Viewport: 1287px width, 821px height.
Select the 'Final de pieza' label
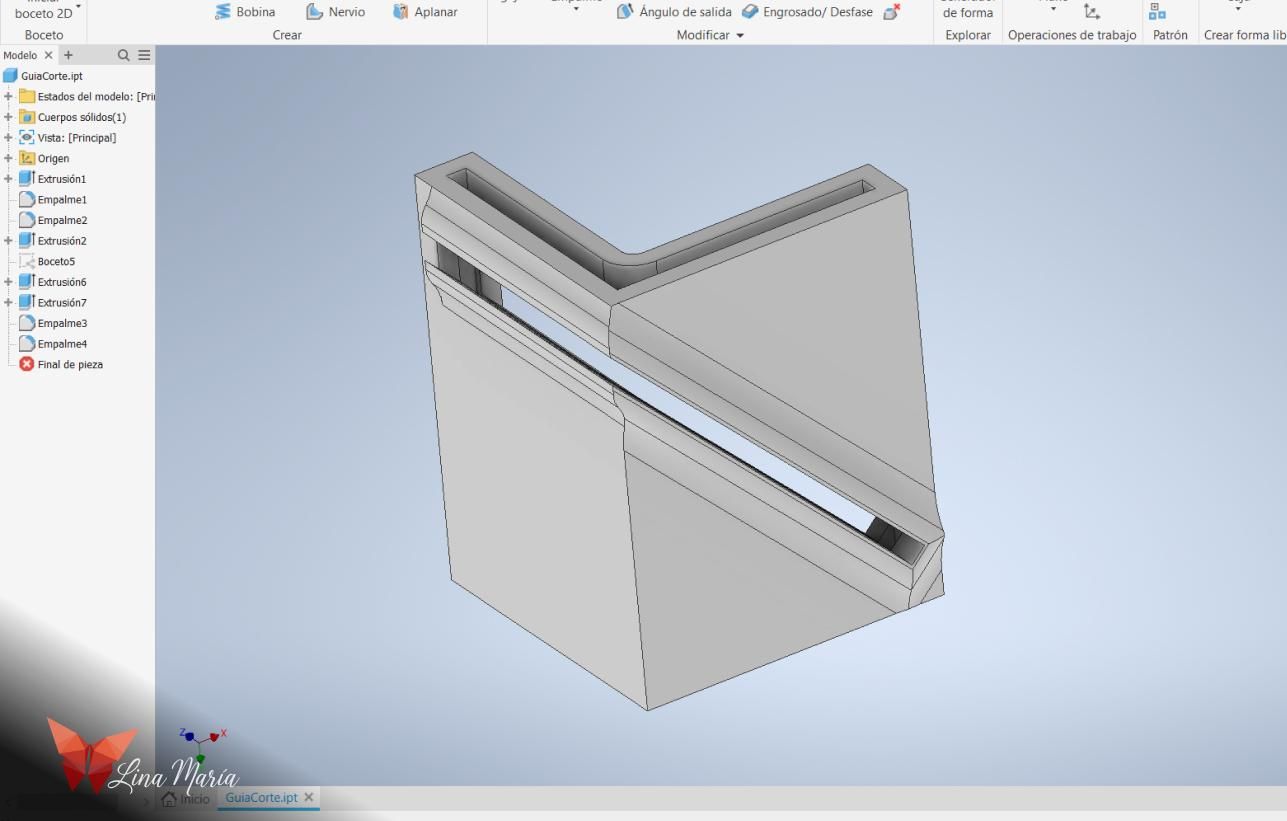point(70,364)
